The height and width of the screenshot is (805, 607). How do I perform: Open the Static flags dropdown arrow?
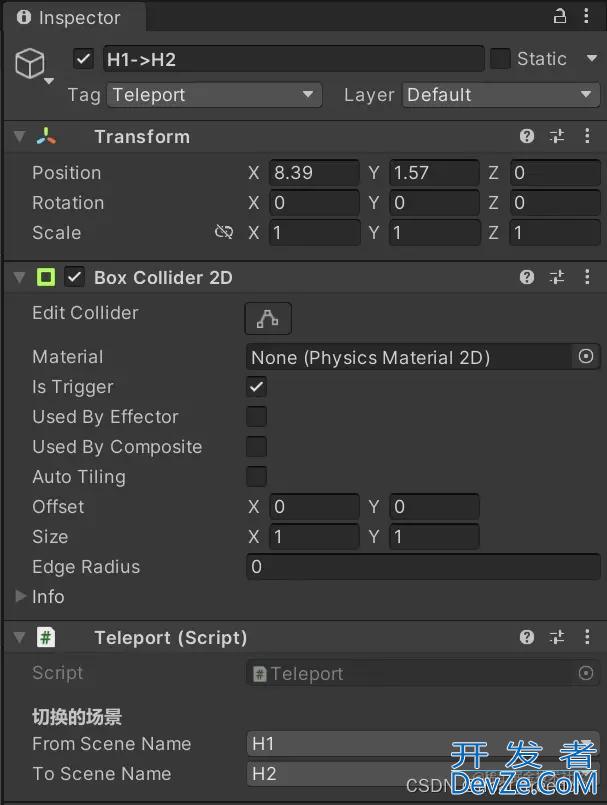tap(592, 58)
